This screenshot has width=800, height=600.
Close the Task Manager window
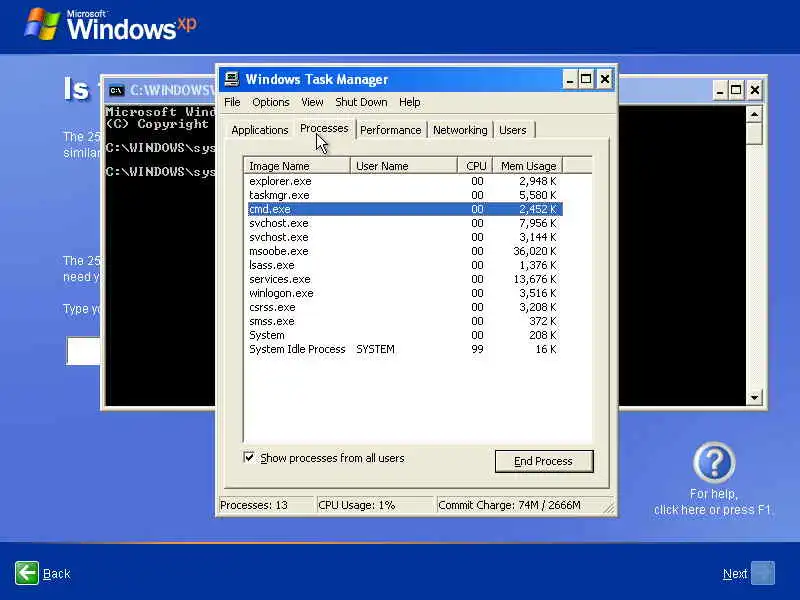605,79
